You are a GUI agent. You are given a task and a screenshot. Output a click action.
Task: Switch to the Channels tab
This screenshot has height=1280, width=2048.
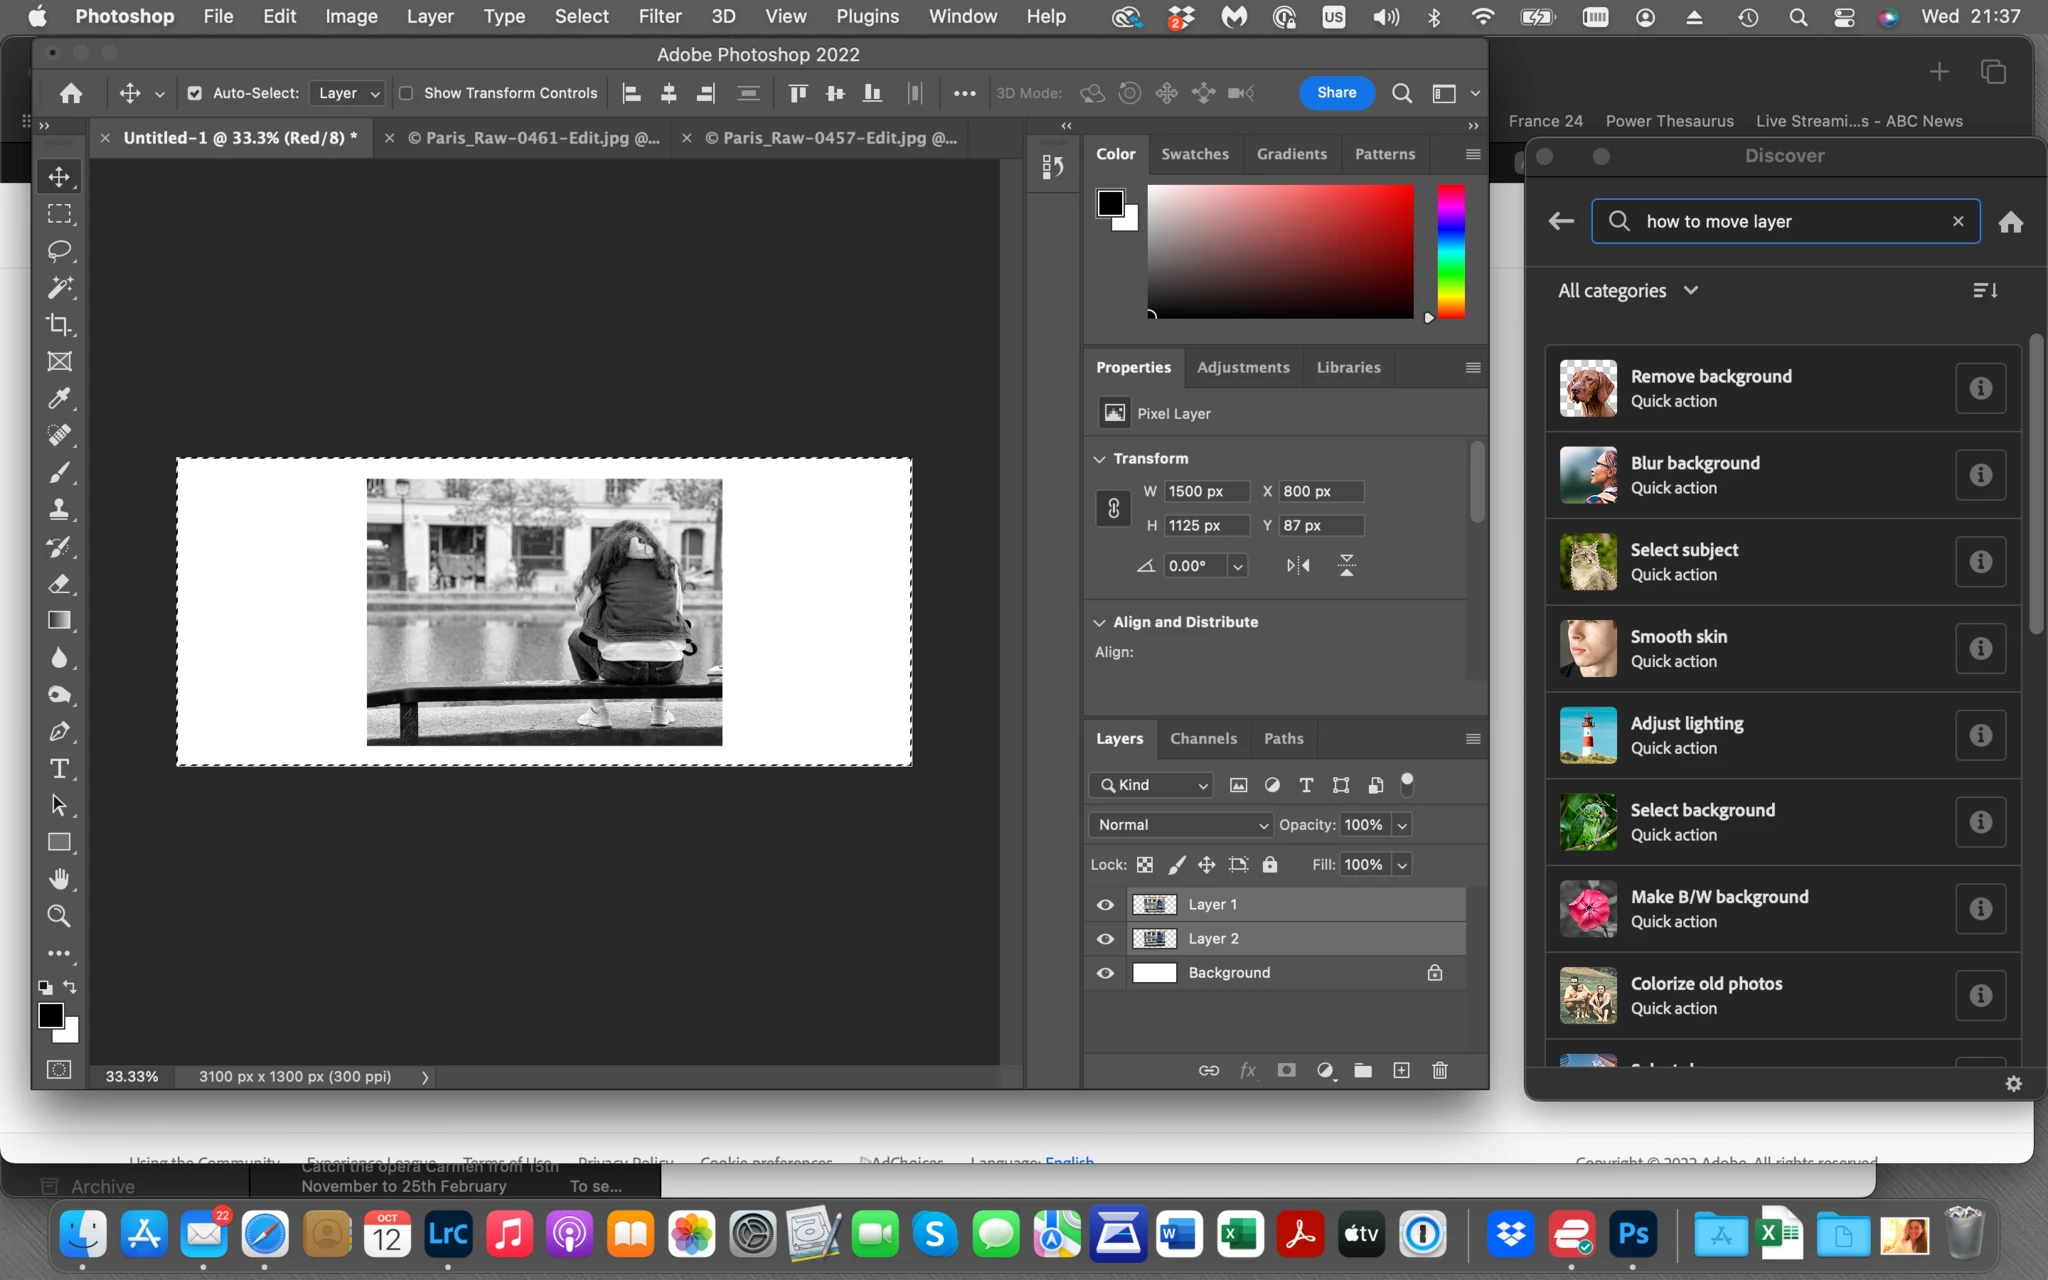1203,738
